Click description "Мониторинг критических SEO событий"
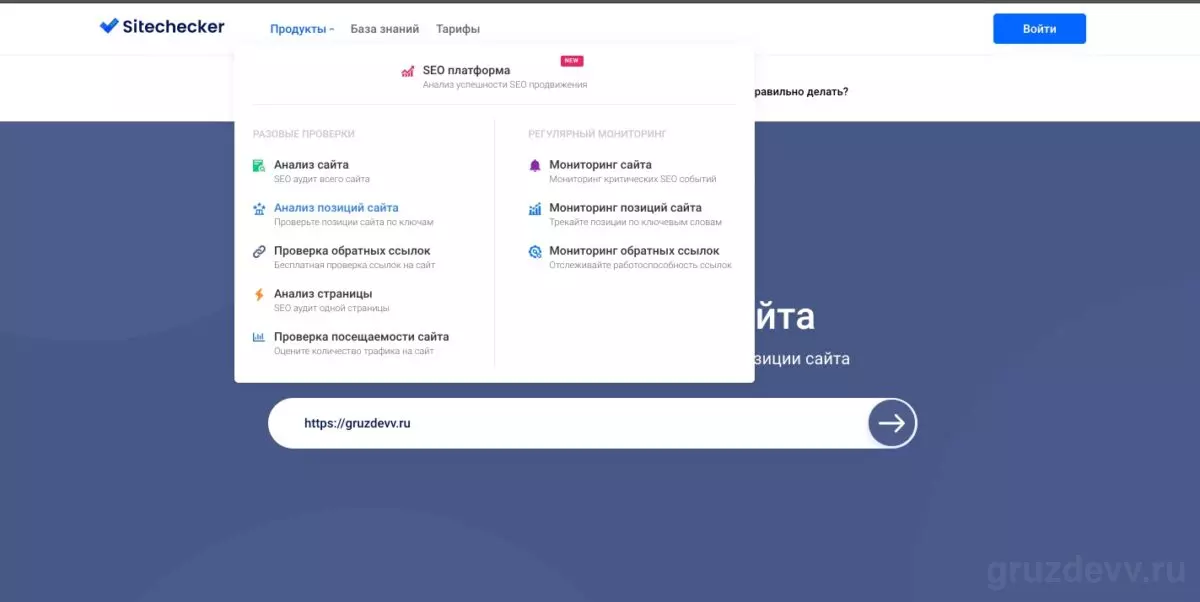The width and height of the screenshot is (1200, 602). coord(633,179)
